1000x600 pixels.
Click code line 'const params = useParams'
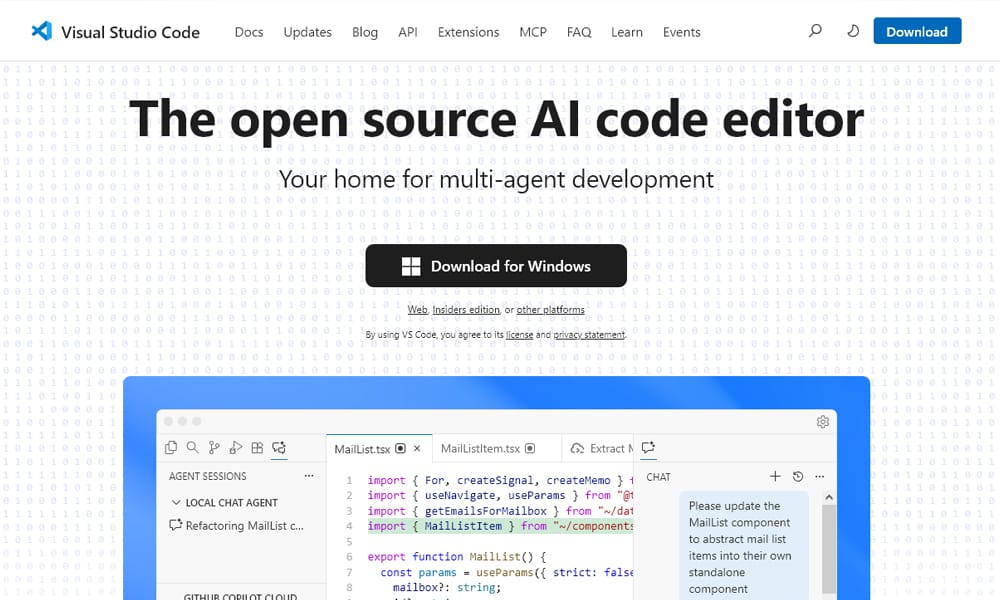pyautogui.click(x=506, y=573)
